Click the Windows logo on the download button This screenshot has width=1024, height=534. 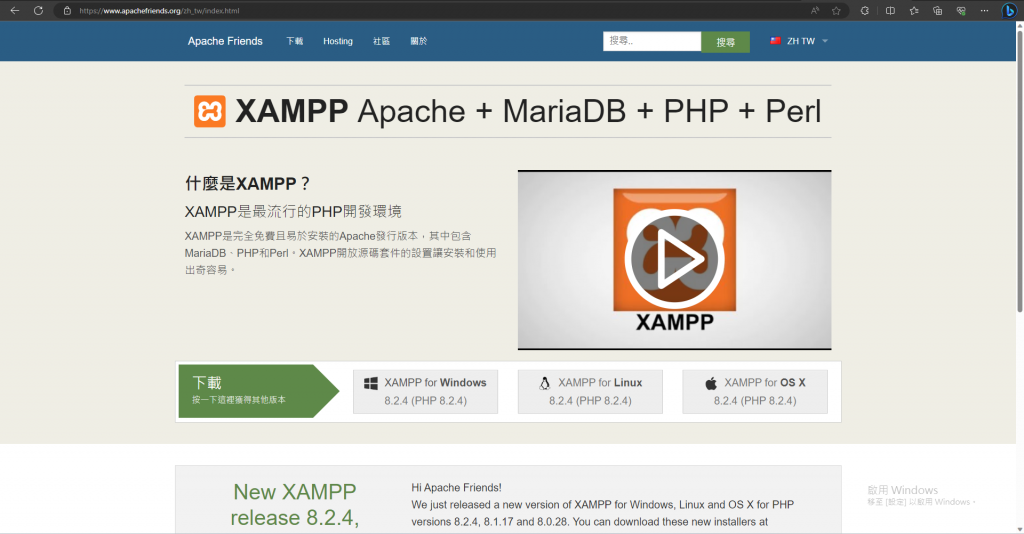pos(370,383)
